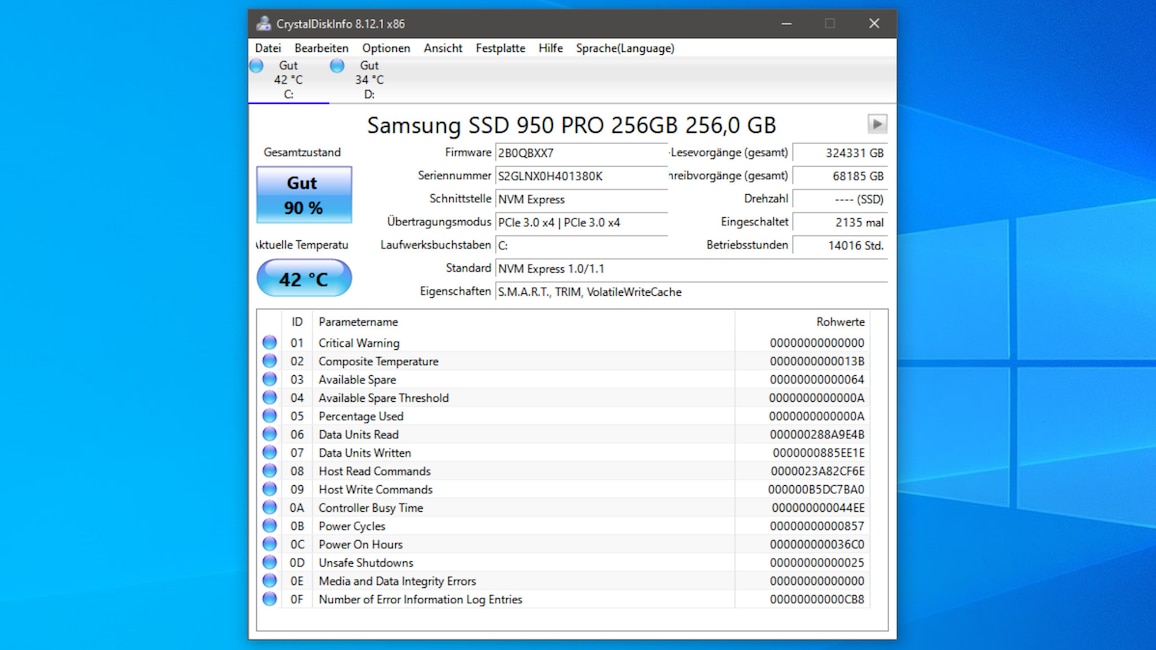1156x650 pixels.
Task: Click the Betriebsstunden value 14016 Std.
Action: coord(840,245)
